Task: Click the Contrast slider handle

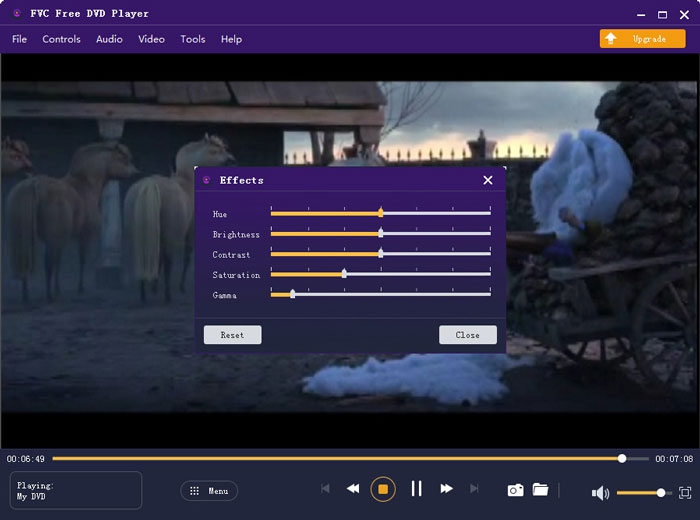Action: click(380, 253)
